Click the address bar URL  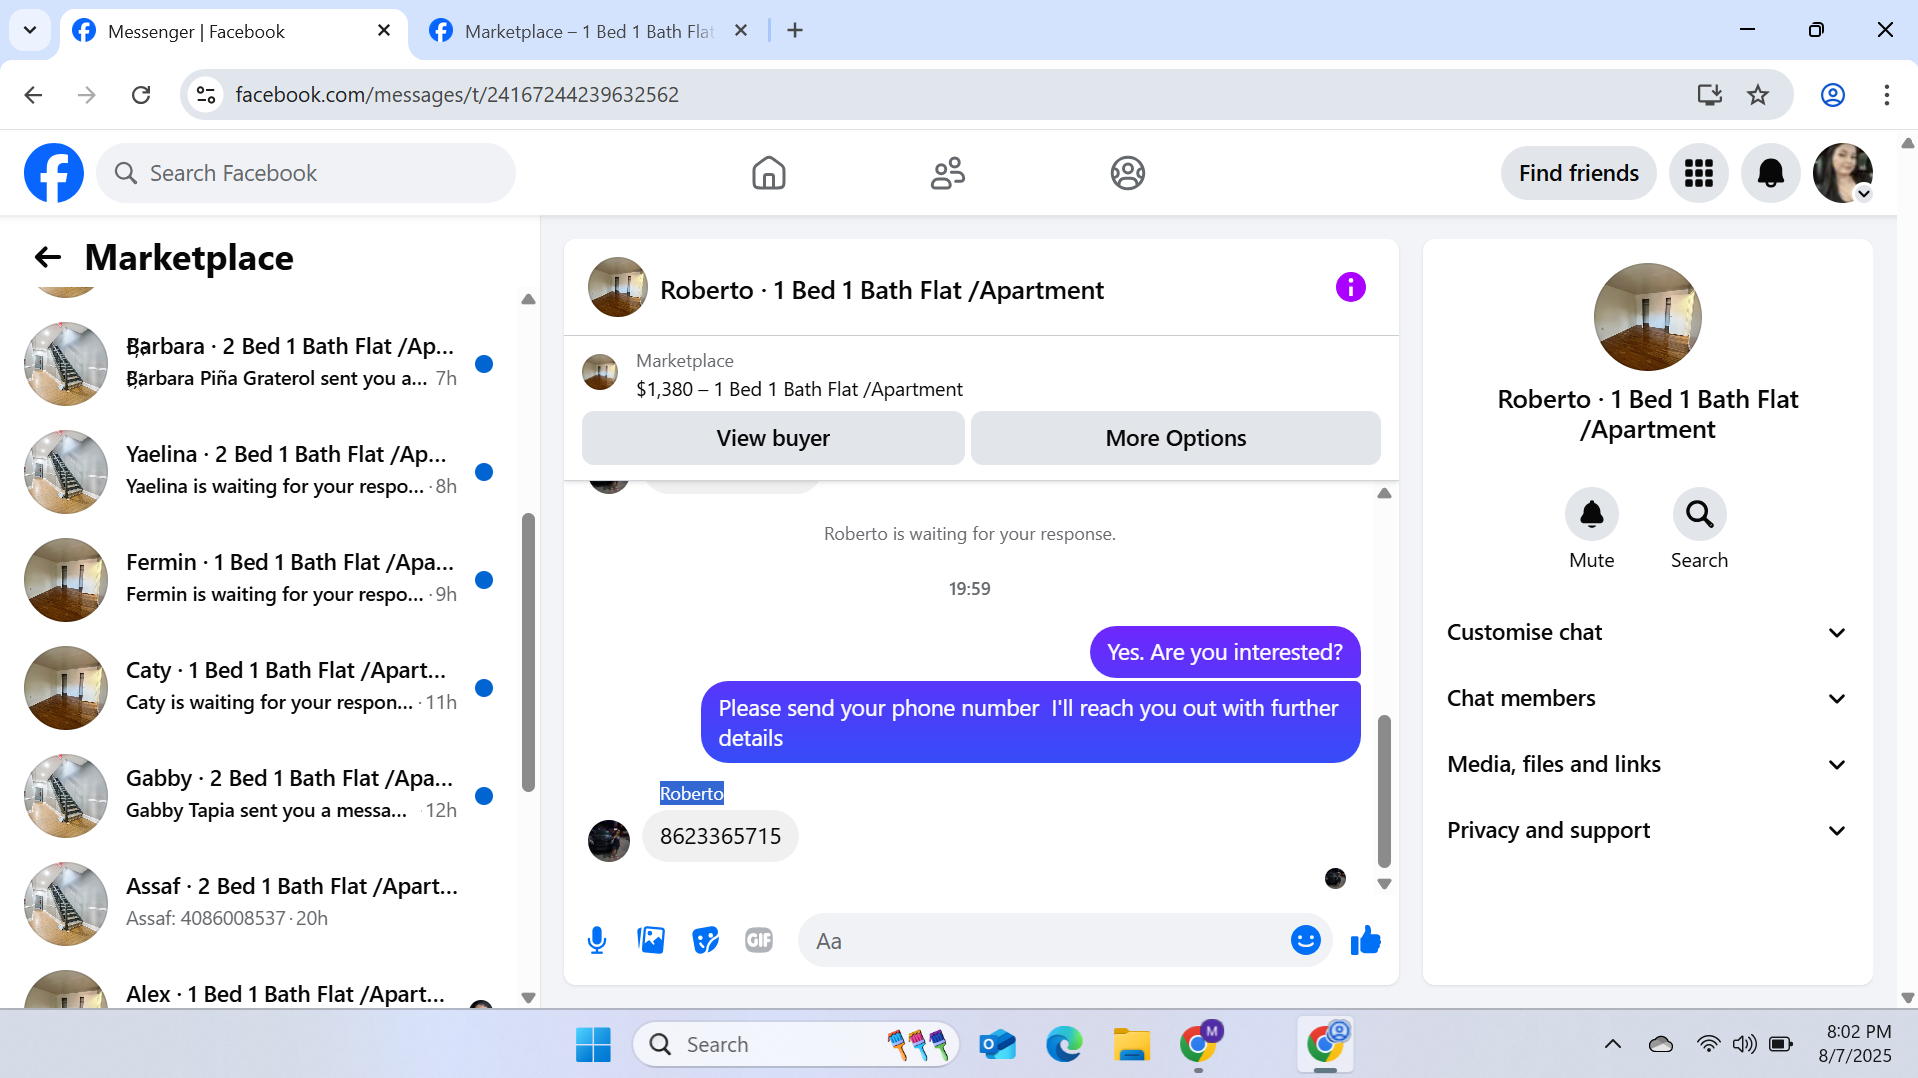click(x=457, y=95)
